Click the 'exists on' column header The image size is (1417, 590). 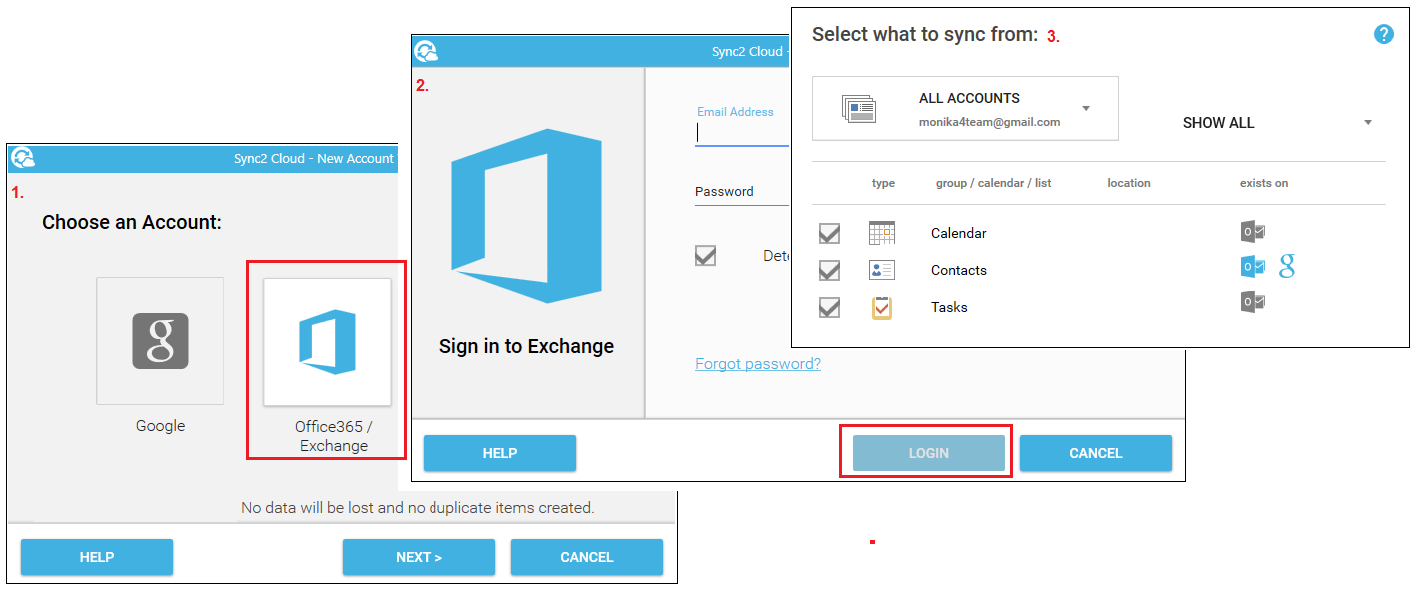click(1264, 183)
